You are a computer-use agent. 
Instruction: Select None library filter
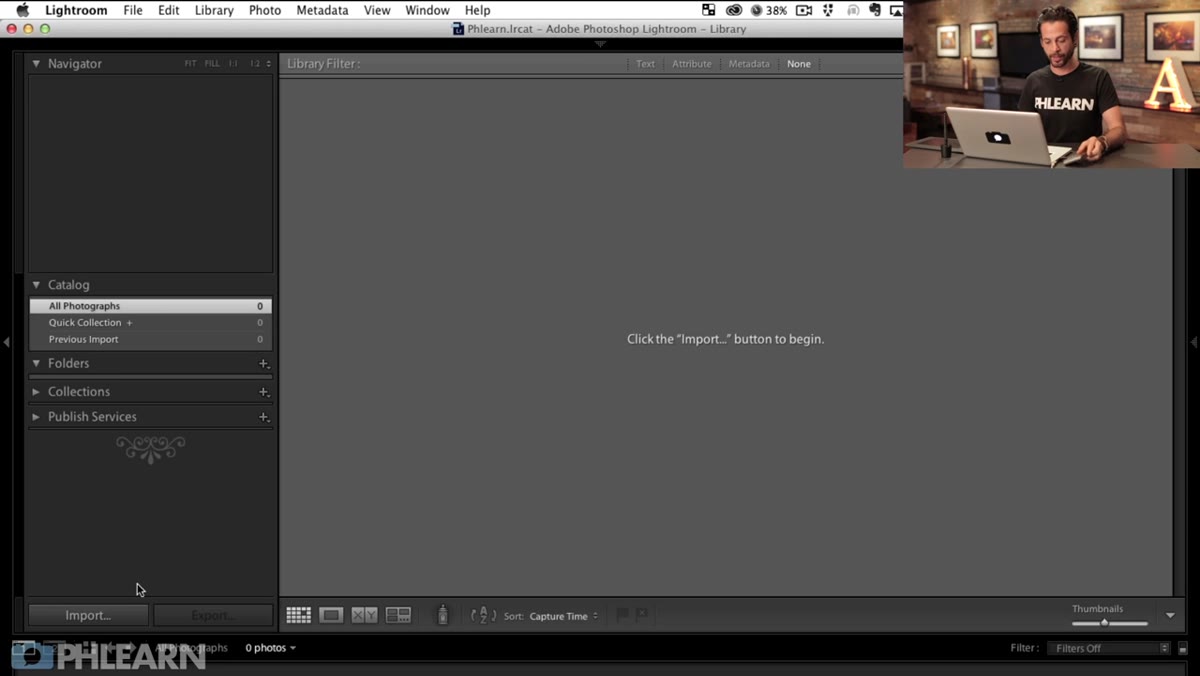click(x=799, y=63)
